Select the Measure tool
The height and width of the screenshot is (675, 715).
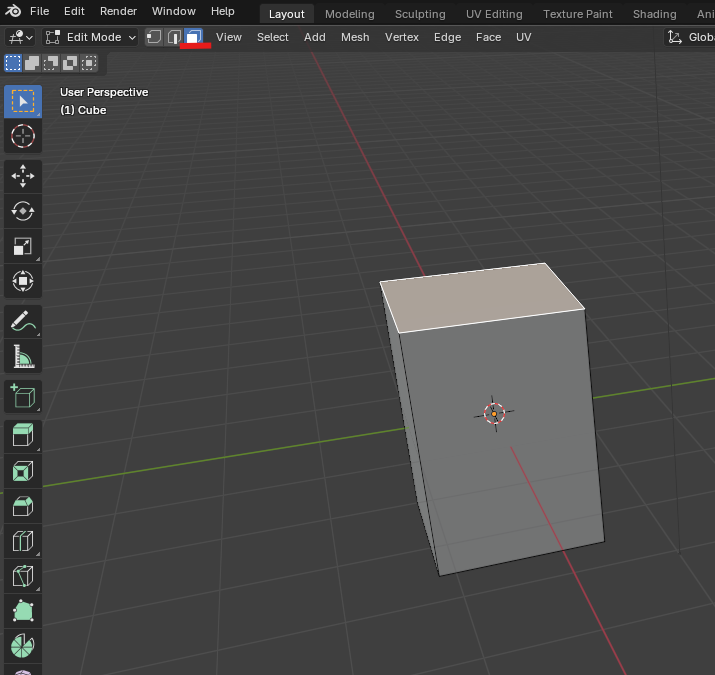click(x=23, y=356)
